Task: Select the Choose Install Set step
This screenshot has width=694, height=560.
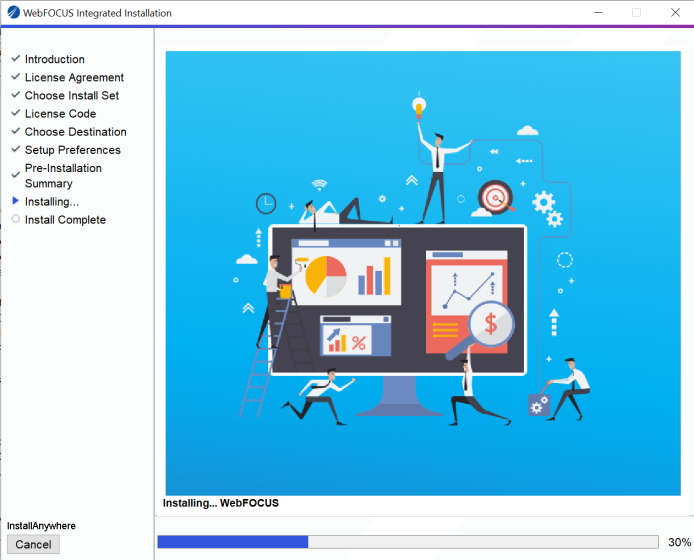Action: click(72, 96)
